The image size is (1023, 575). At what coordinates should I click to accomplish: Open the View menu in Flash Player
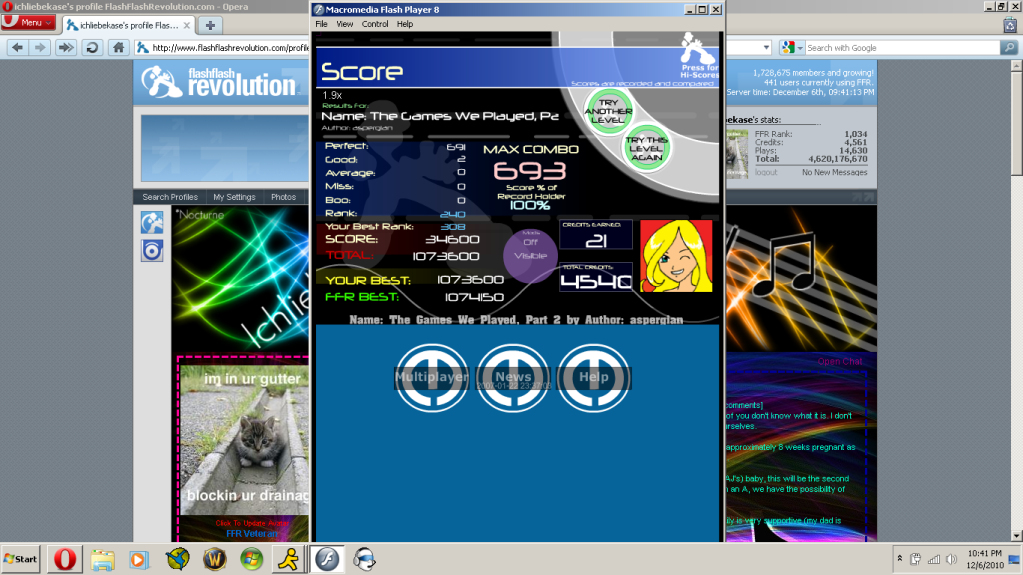[x=345, y=24]
